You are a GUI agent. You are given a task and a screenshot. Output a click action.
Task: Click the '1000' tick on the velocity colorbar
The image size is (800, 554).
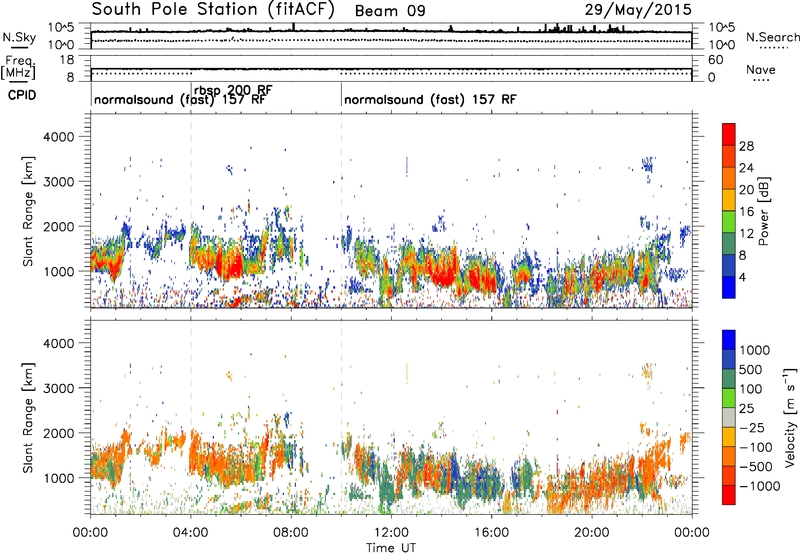point(754,350)
